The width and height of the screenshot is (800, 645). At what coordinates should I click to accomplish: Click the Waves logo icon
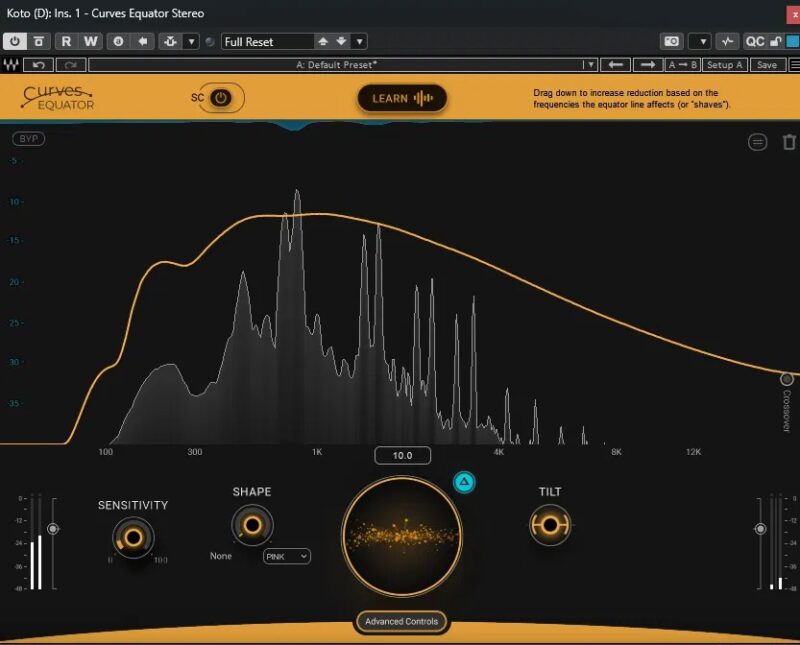11,65
